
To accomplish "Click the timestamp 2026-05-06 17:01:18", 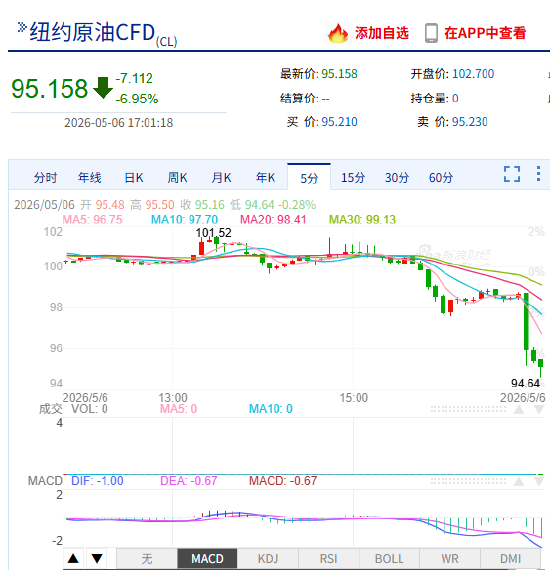I will 119,123.
